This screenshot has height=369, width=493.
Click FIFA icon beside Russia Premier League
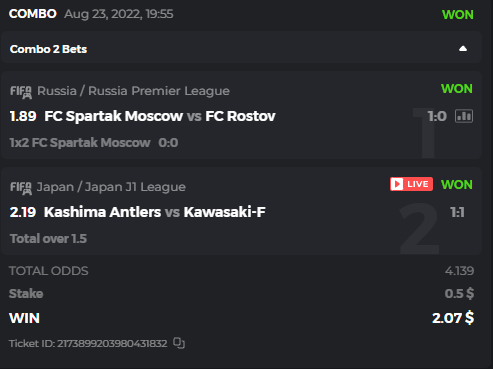21,92
